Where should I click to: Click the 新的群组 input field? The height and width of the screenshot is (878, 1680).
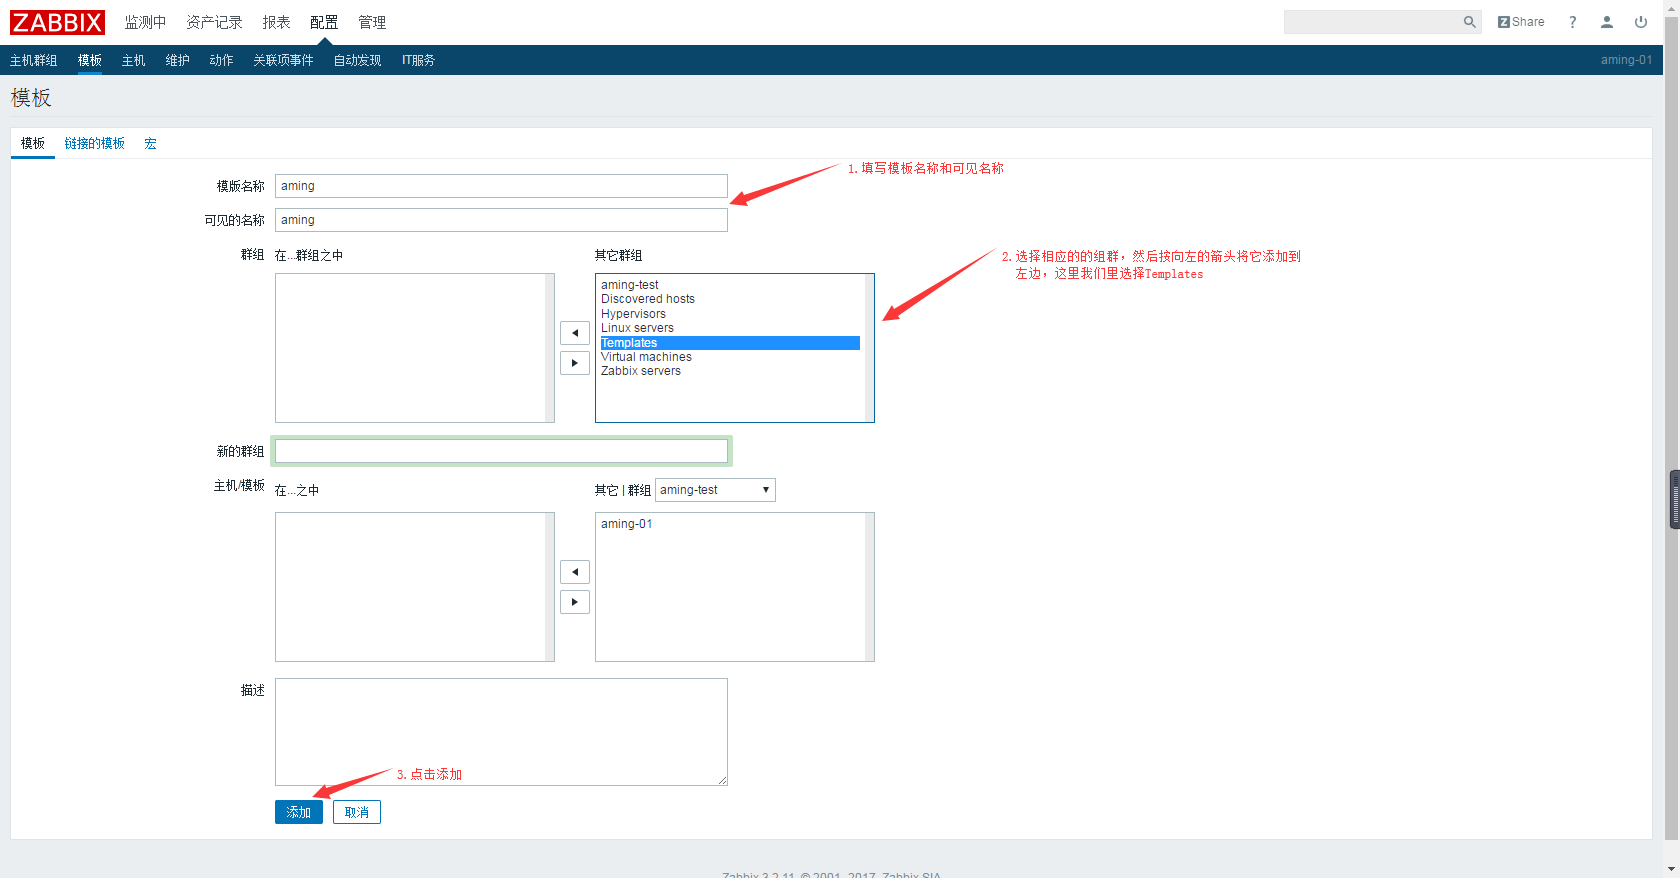501,451
